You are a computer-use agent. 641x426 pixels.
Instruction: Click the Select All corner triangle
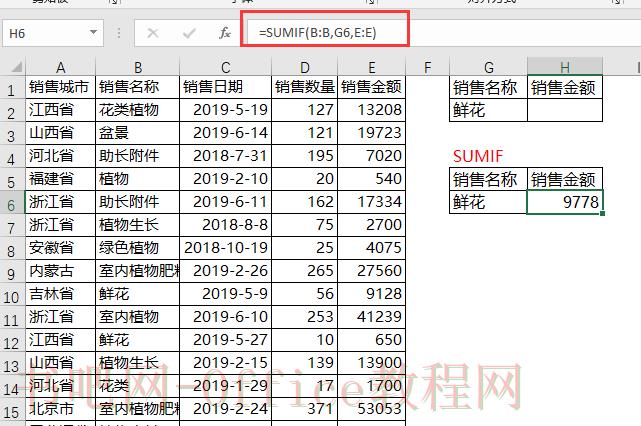(x=16, y=67)
